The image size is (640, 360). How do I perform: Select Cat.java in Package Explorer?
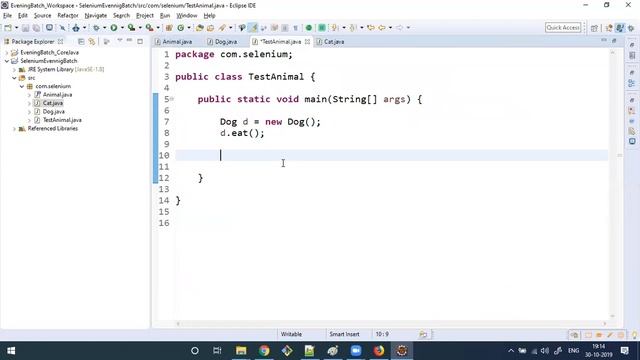click(x=53, y=103)
